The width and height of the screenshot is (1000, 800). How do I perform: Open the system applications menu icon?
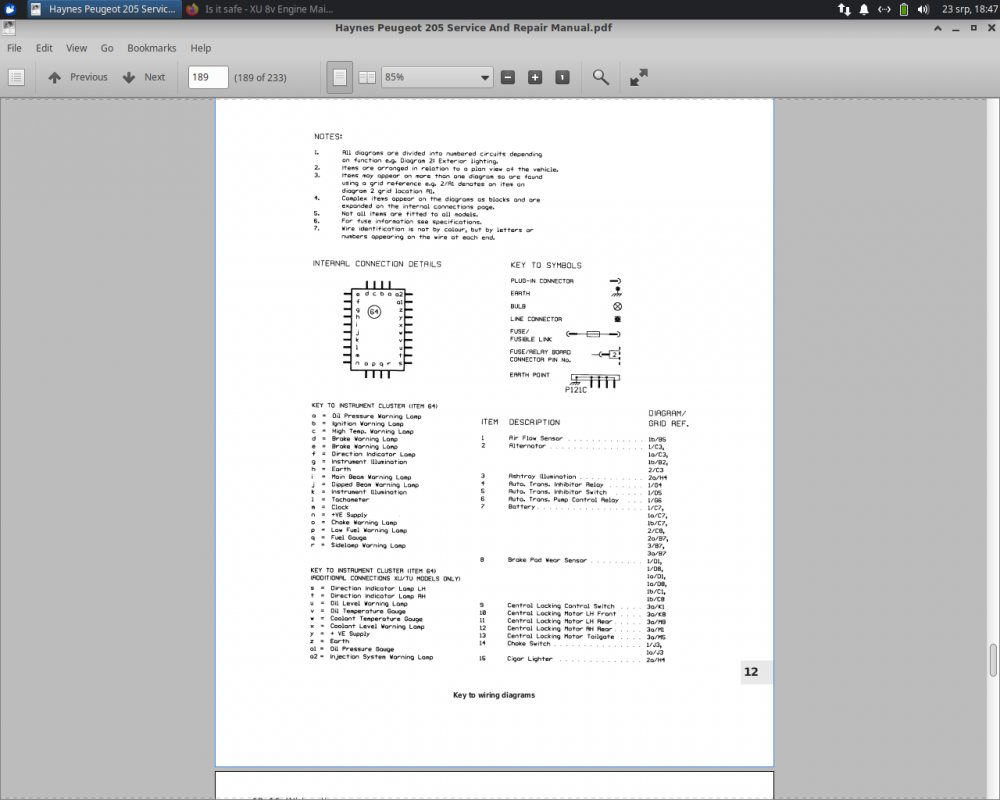(x=10, y=9)
